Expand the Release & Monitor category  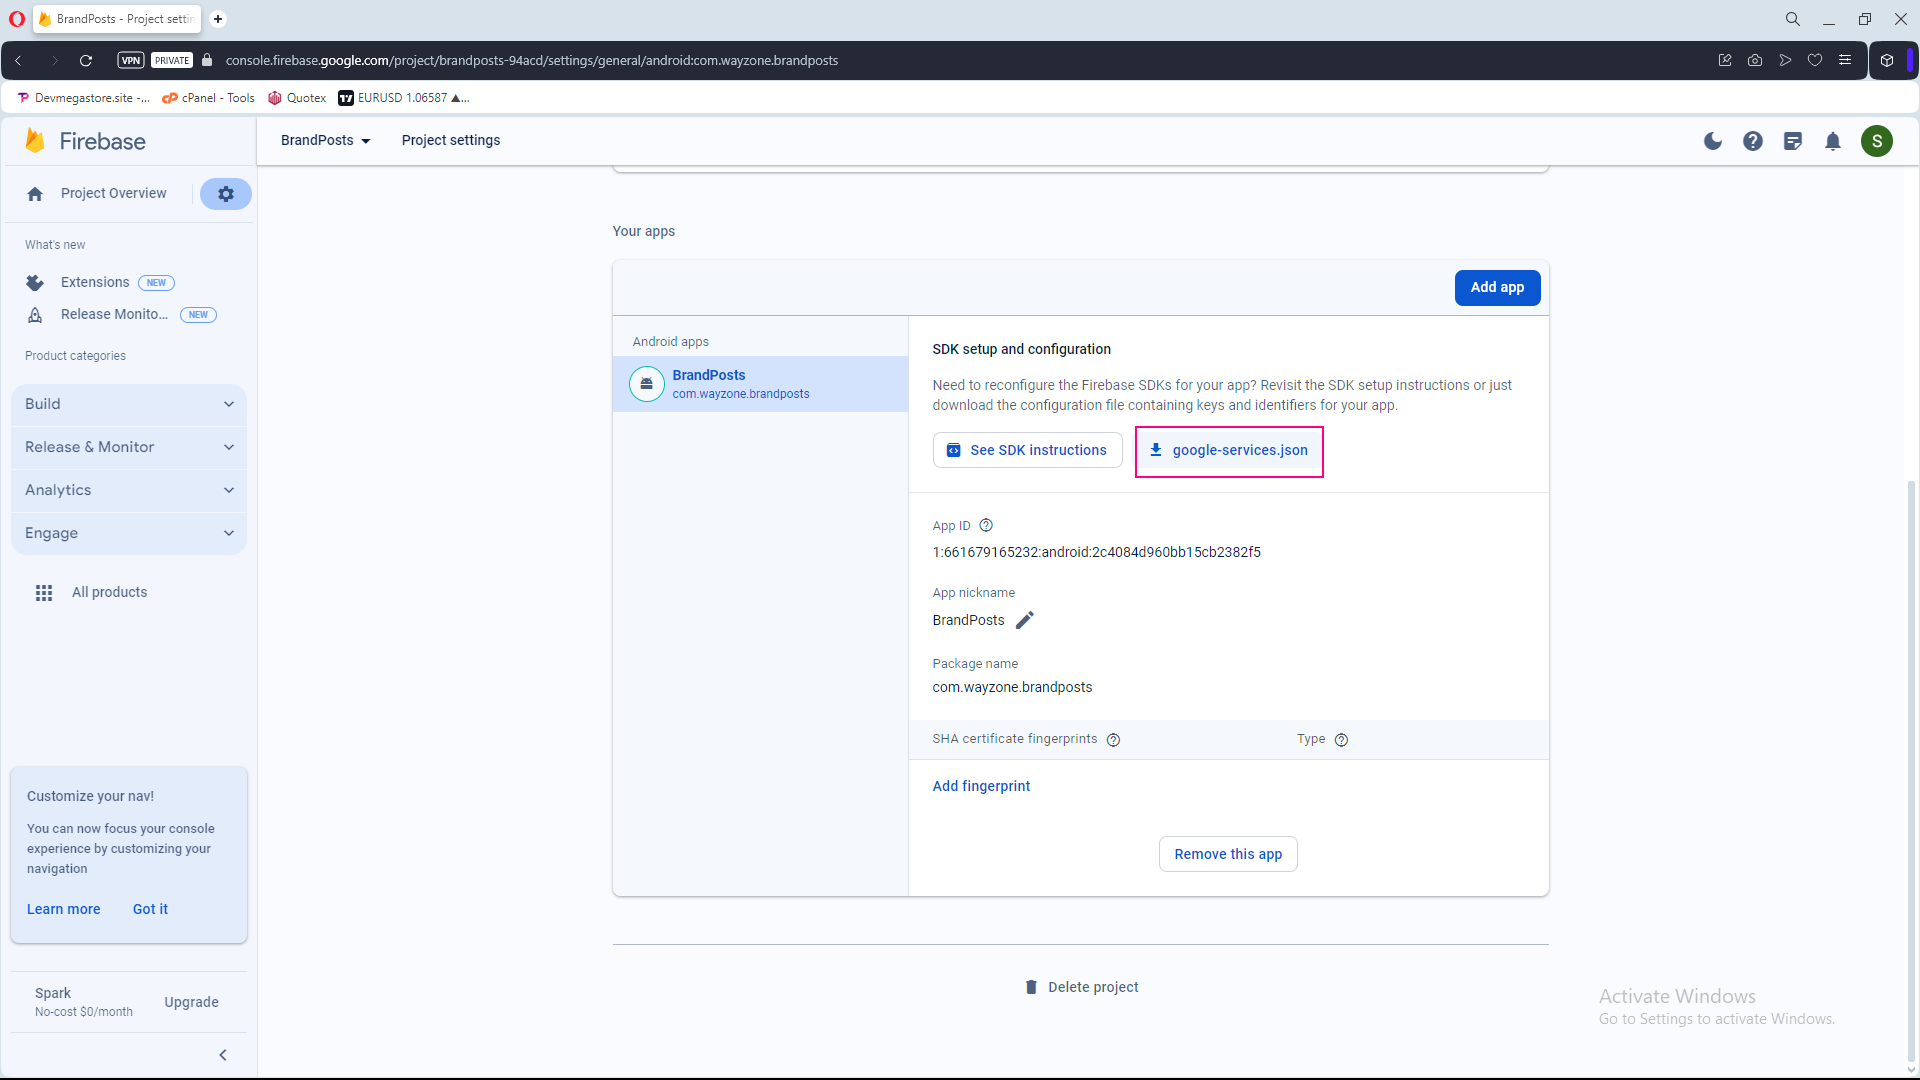point(129,447)
